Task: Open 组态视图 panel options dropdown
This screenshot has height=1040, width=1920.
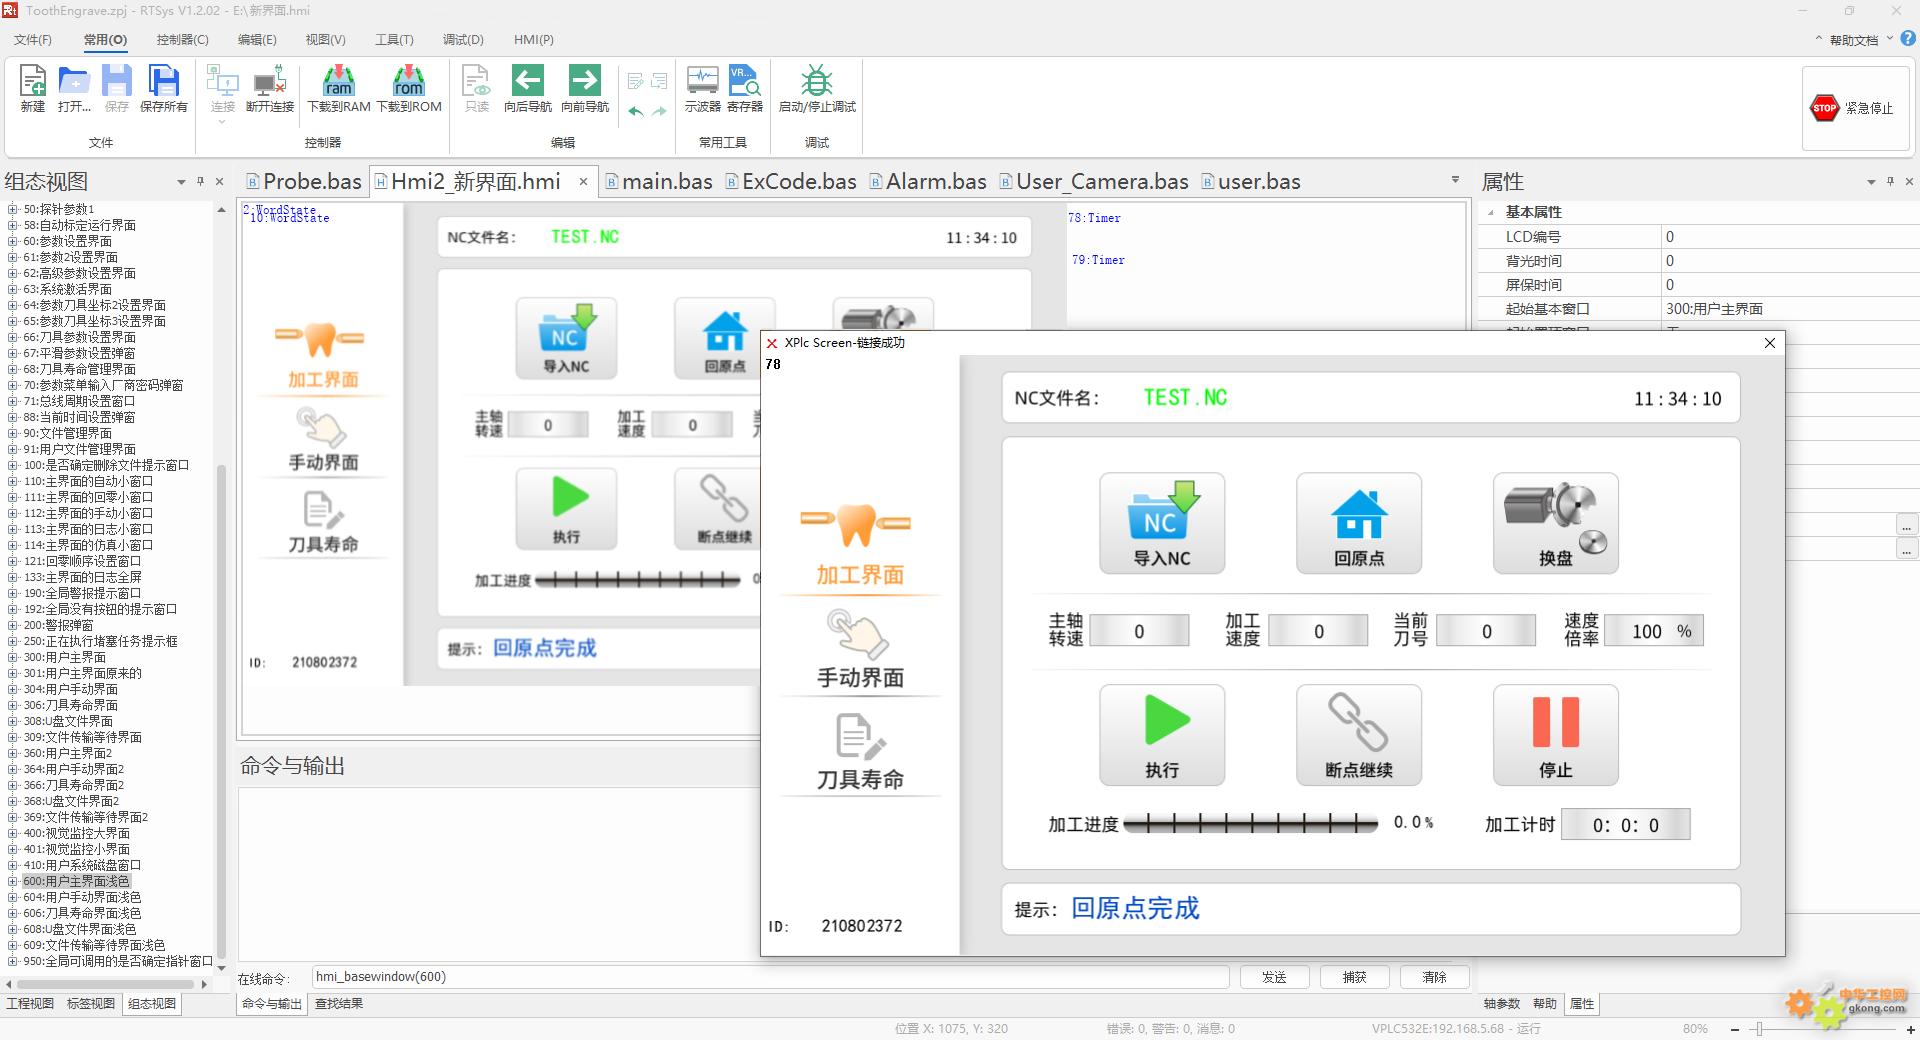Action: tap(181, 182)
